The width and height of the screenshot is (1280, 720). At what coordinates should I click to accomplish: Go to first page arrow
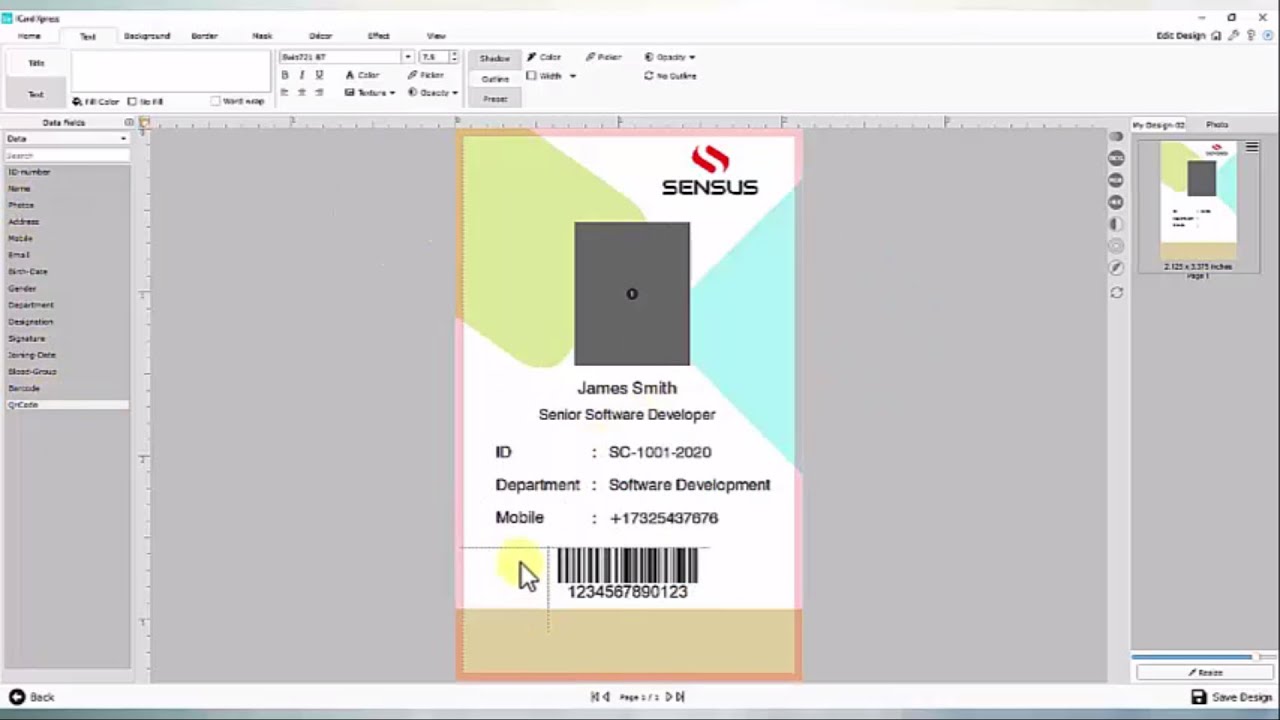[595, 697]
